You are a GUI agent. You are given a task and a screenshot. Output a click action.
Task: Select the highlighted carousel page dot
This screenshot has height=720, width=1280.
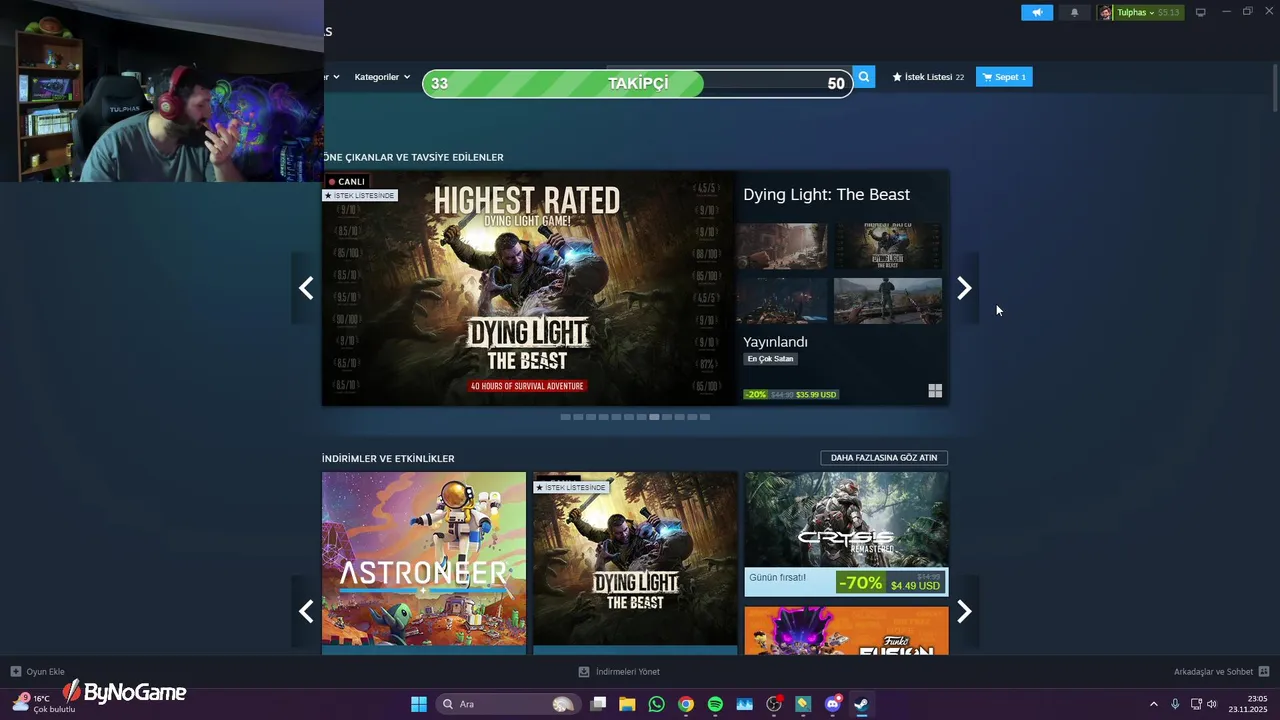654,417
